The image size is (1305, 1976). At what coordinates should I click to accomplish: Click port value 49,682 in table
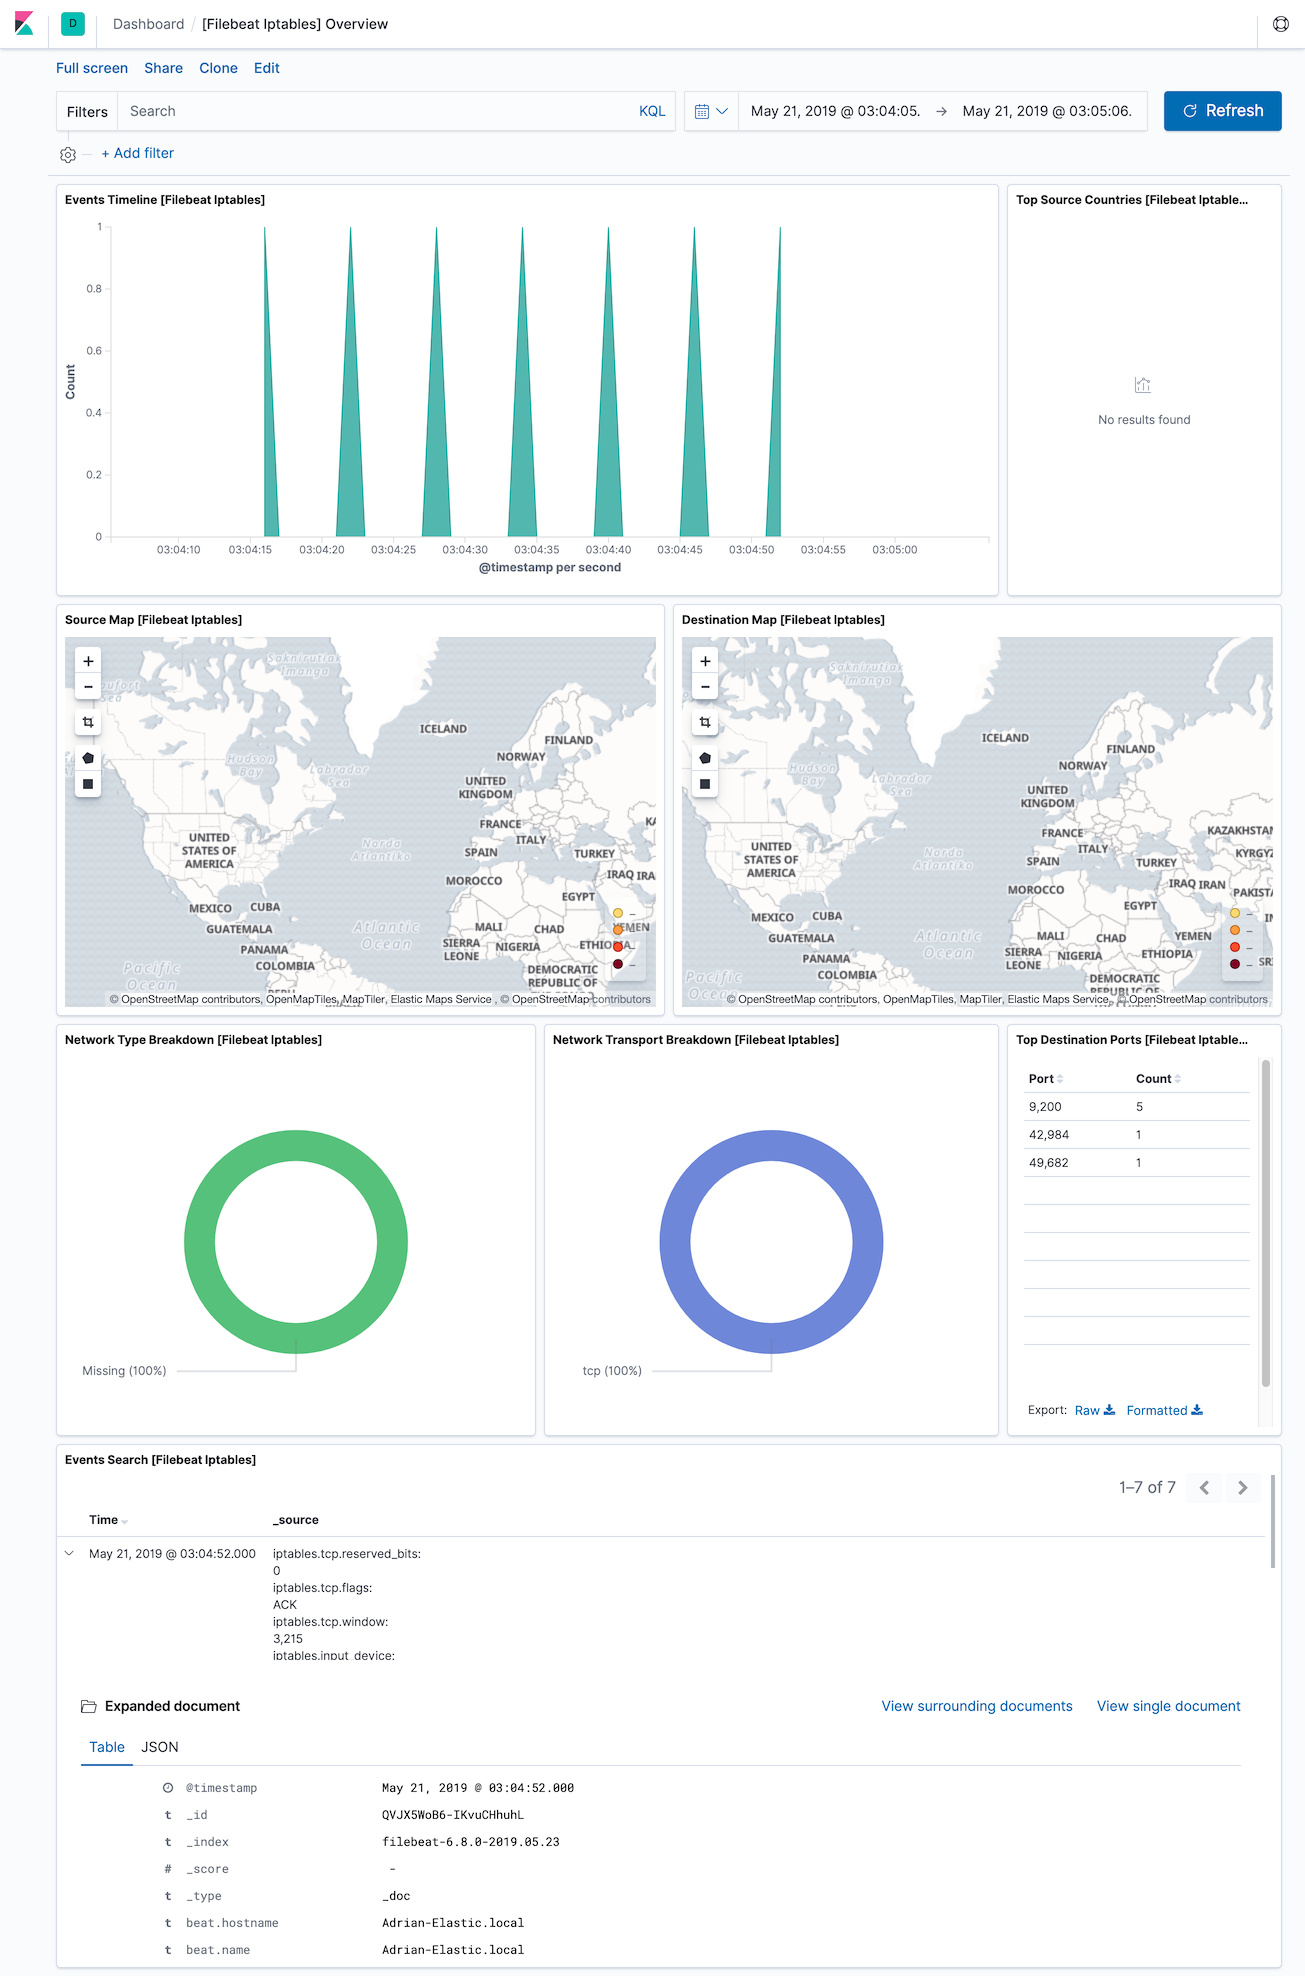pyautogui.click(x=1049, y=1163)
